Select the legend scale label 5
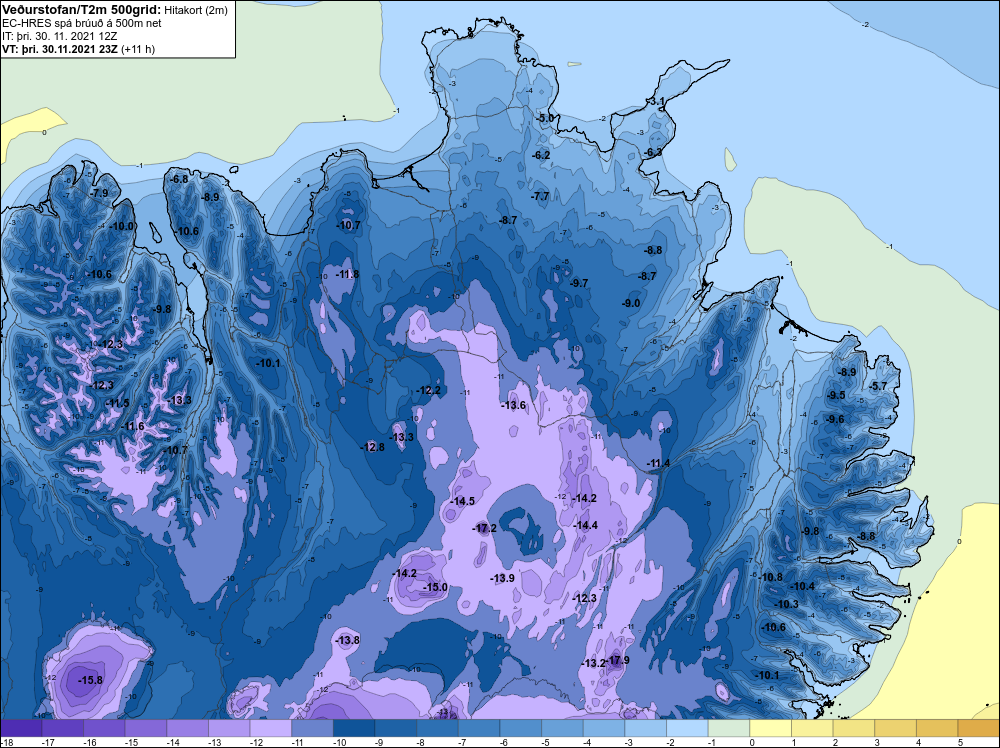Image resolution: width=1000 pixels, height=748 pixels. click(960, 742)
